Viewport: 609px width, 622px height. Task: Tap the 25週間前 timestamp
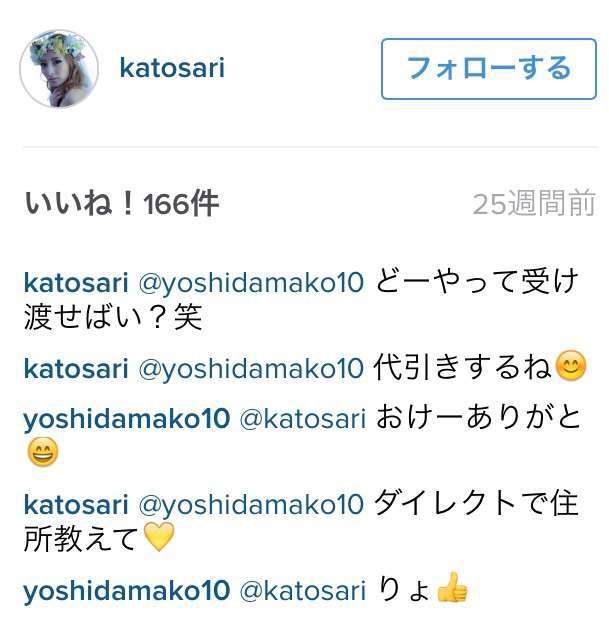point(534,204)
